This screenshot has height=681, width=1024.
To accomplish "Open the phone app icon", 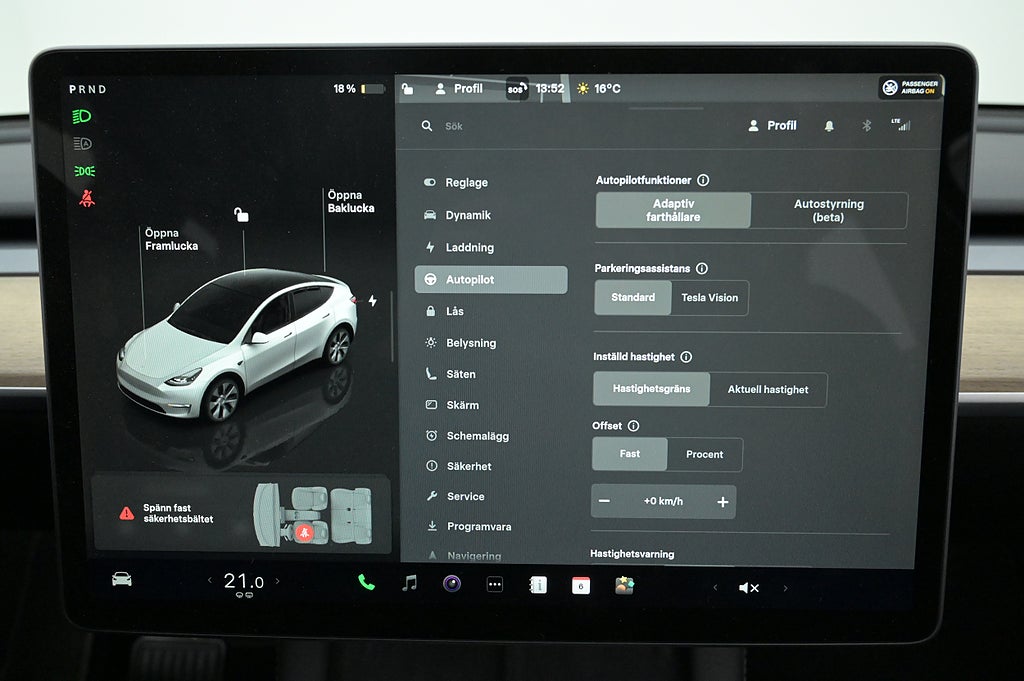I will 367,583.
